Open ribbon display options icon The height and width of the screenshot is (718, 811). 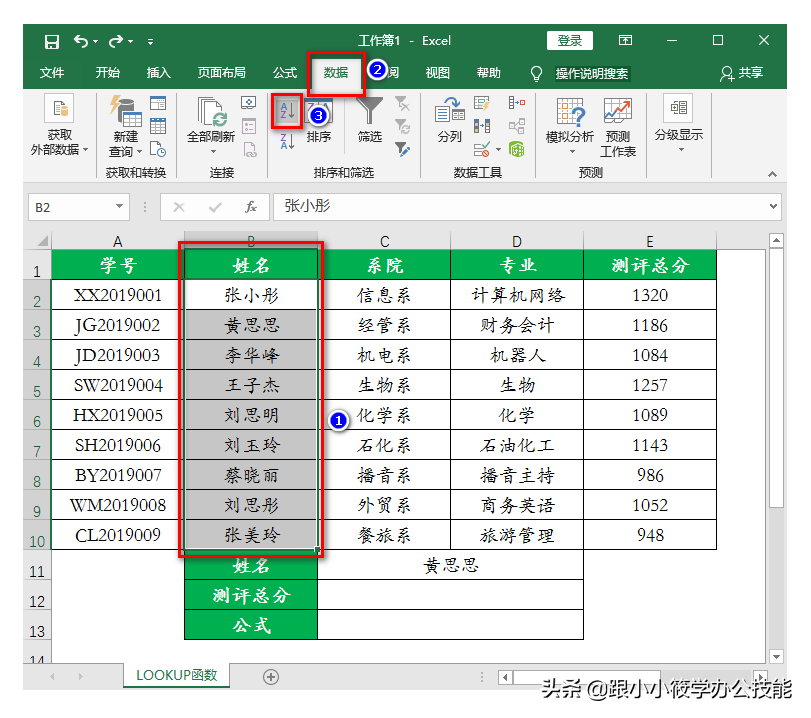click(x=625, y=40)
